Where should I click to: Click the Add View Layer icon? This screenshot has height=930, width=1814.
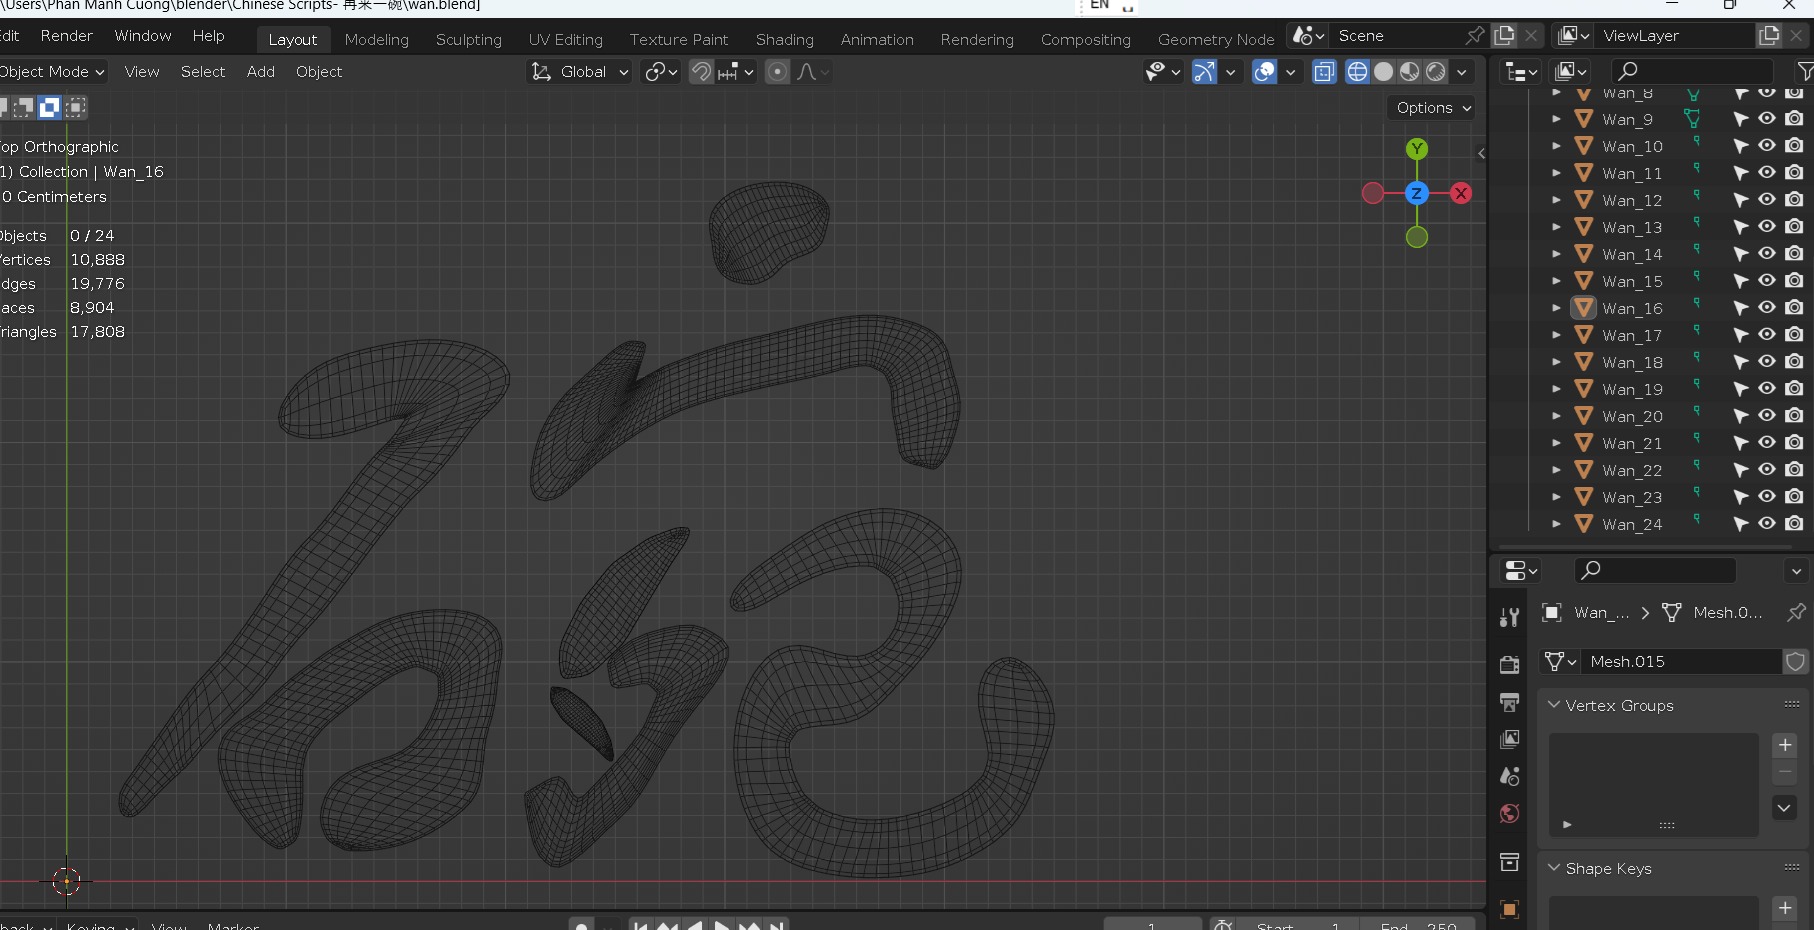1769,36
